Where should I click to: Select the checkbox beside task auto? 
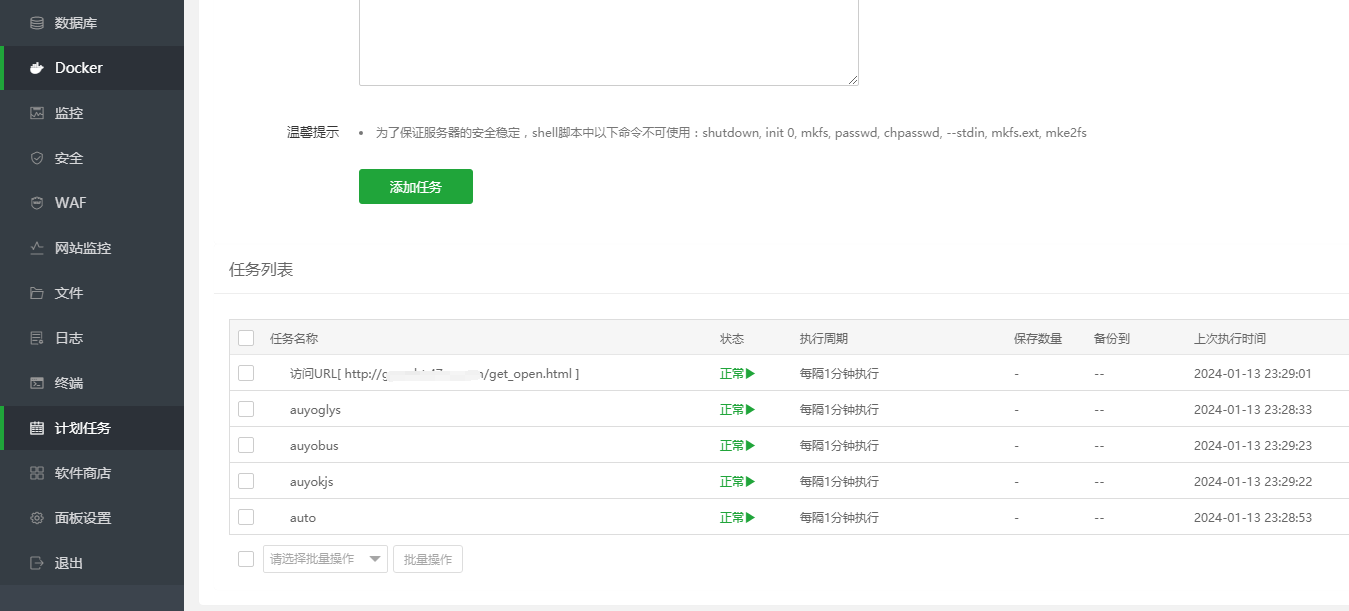[x=246, y=517]
